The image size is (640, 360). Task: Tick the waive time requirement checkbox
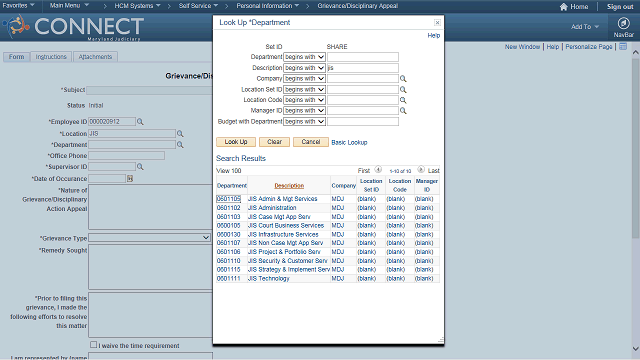click(93, 345)
